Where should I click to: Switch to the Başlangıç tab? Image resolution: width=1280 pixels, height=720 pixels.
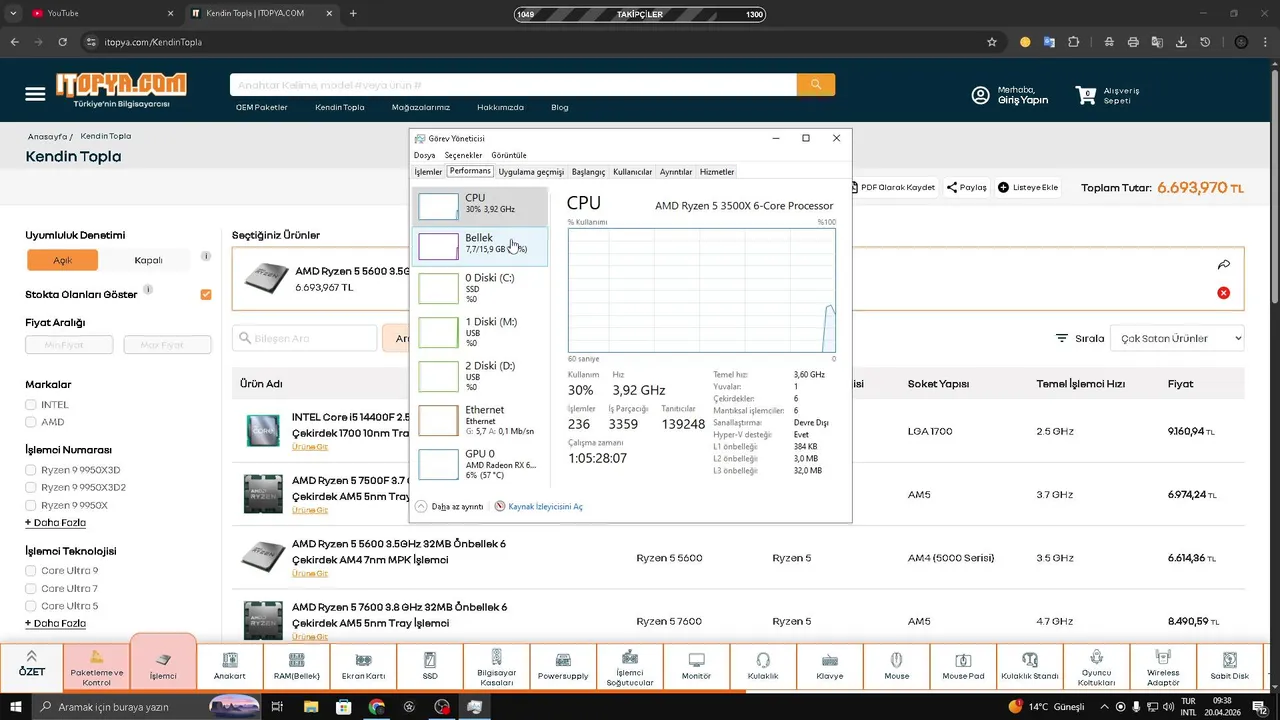pos(588,172)
